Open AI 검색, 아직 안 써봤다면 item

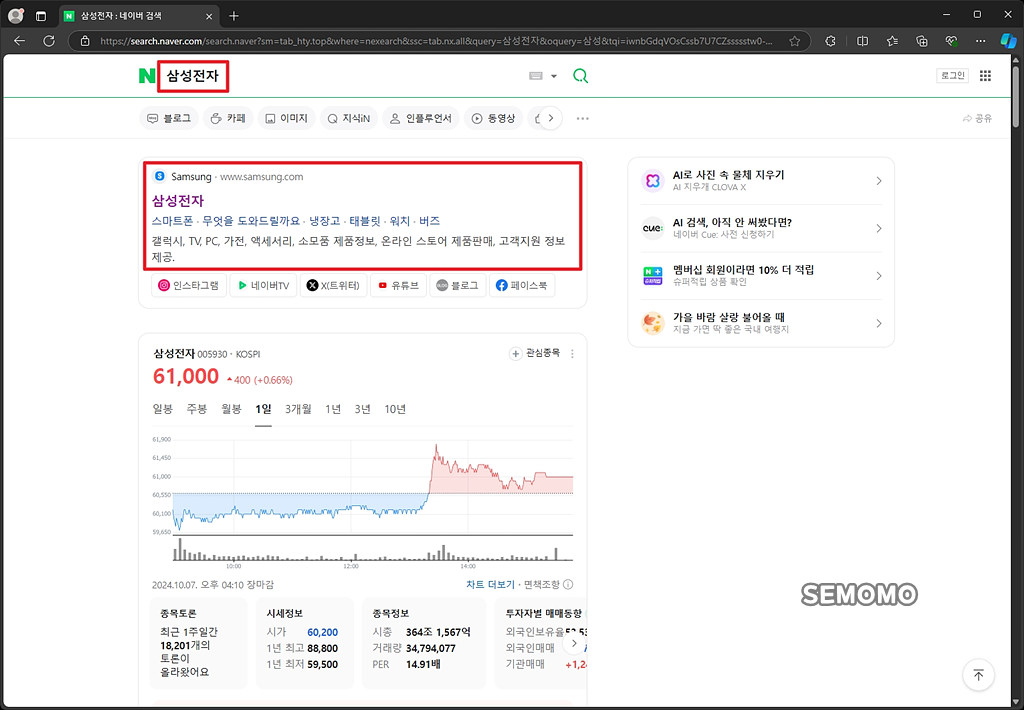pyautogui.click(x=761, y=229)
